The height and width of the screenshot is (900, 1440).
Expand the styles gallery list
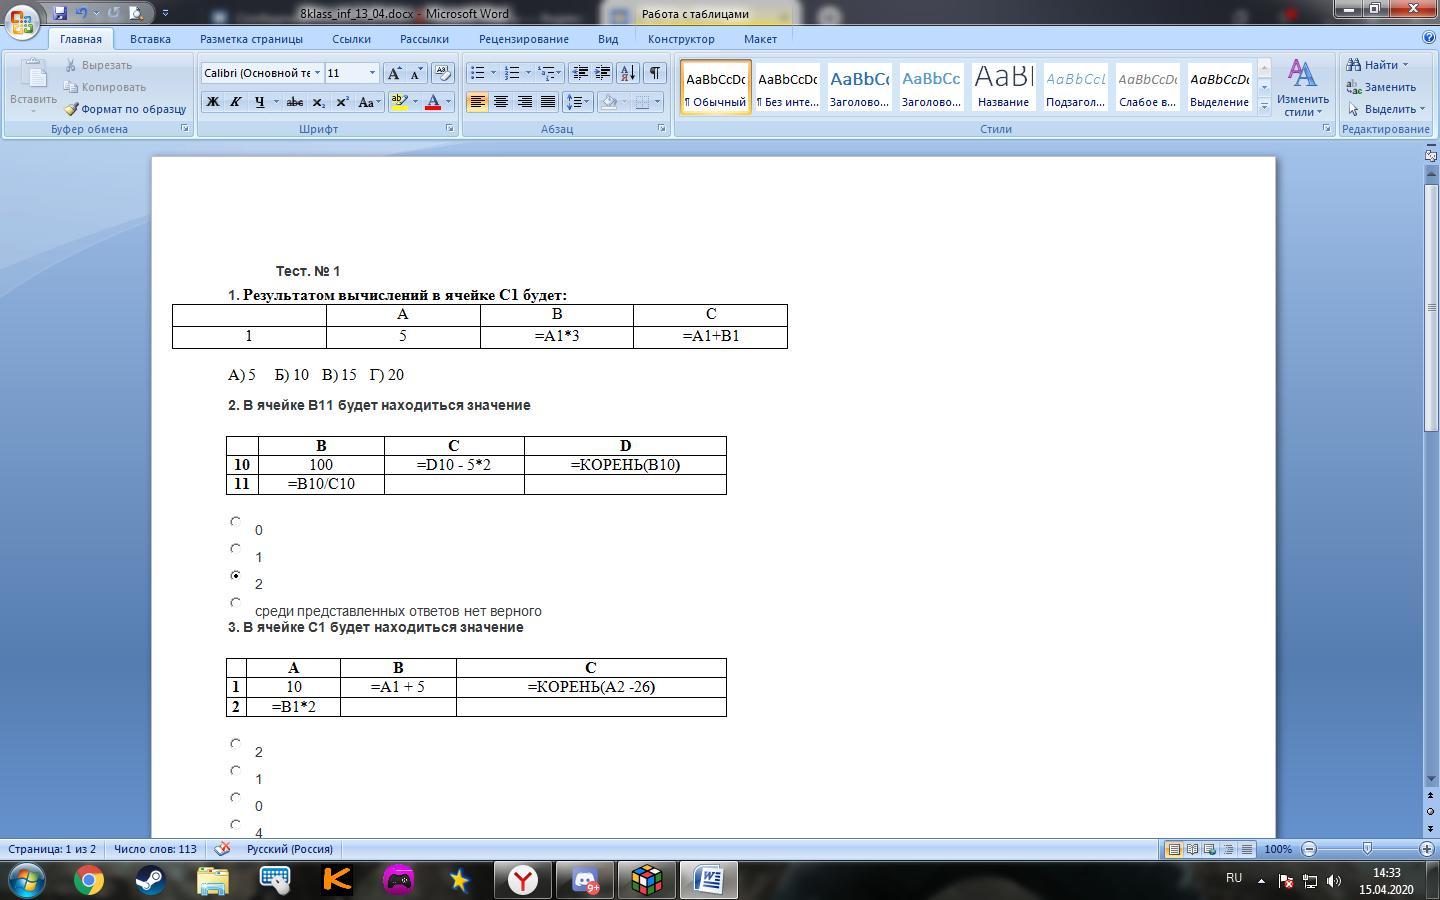[1264, 105]
